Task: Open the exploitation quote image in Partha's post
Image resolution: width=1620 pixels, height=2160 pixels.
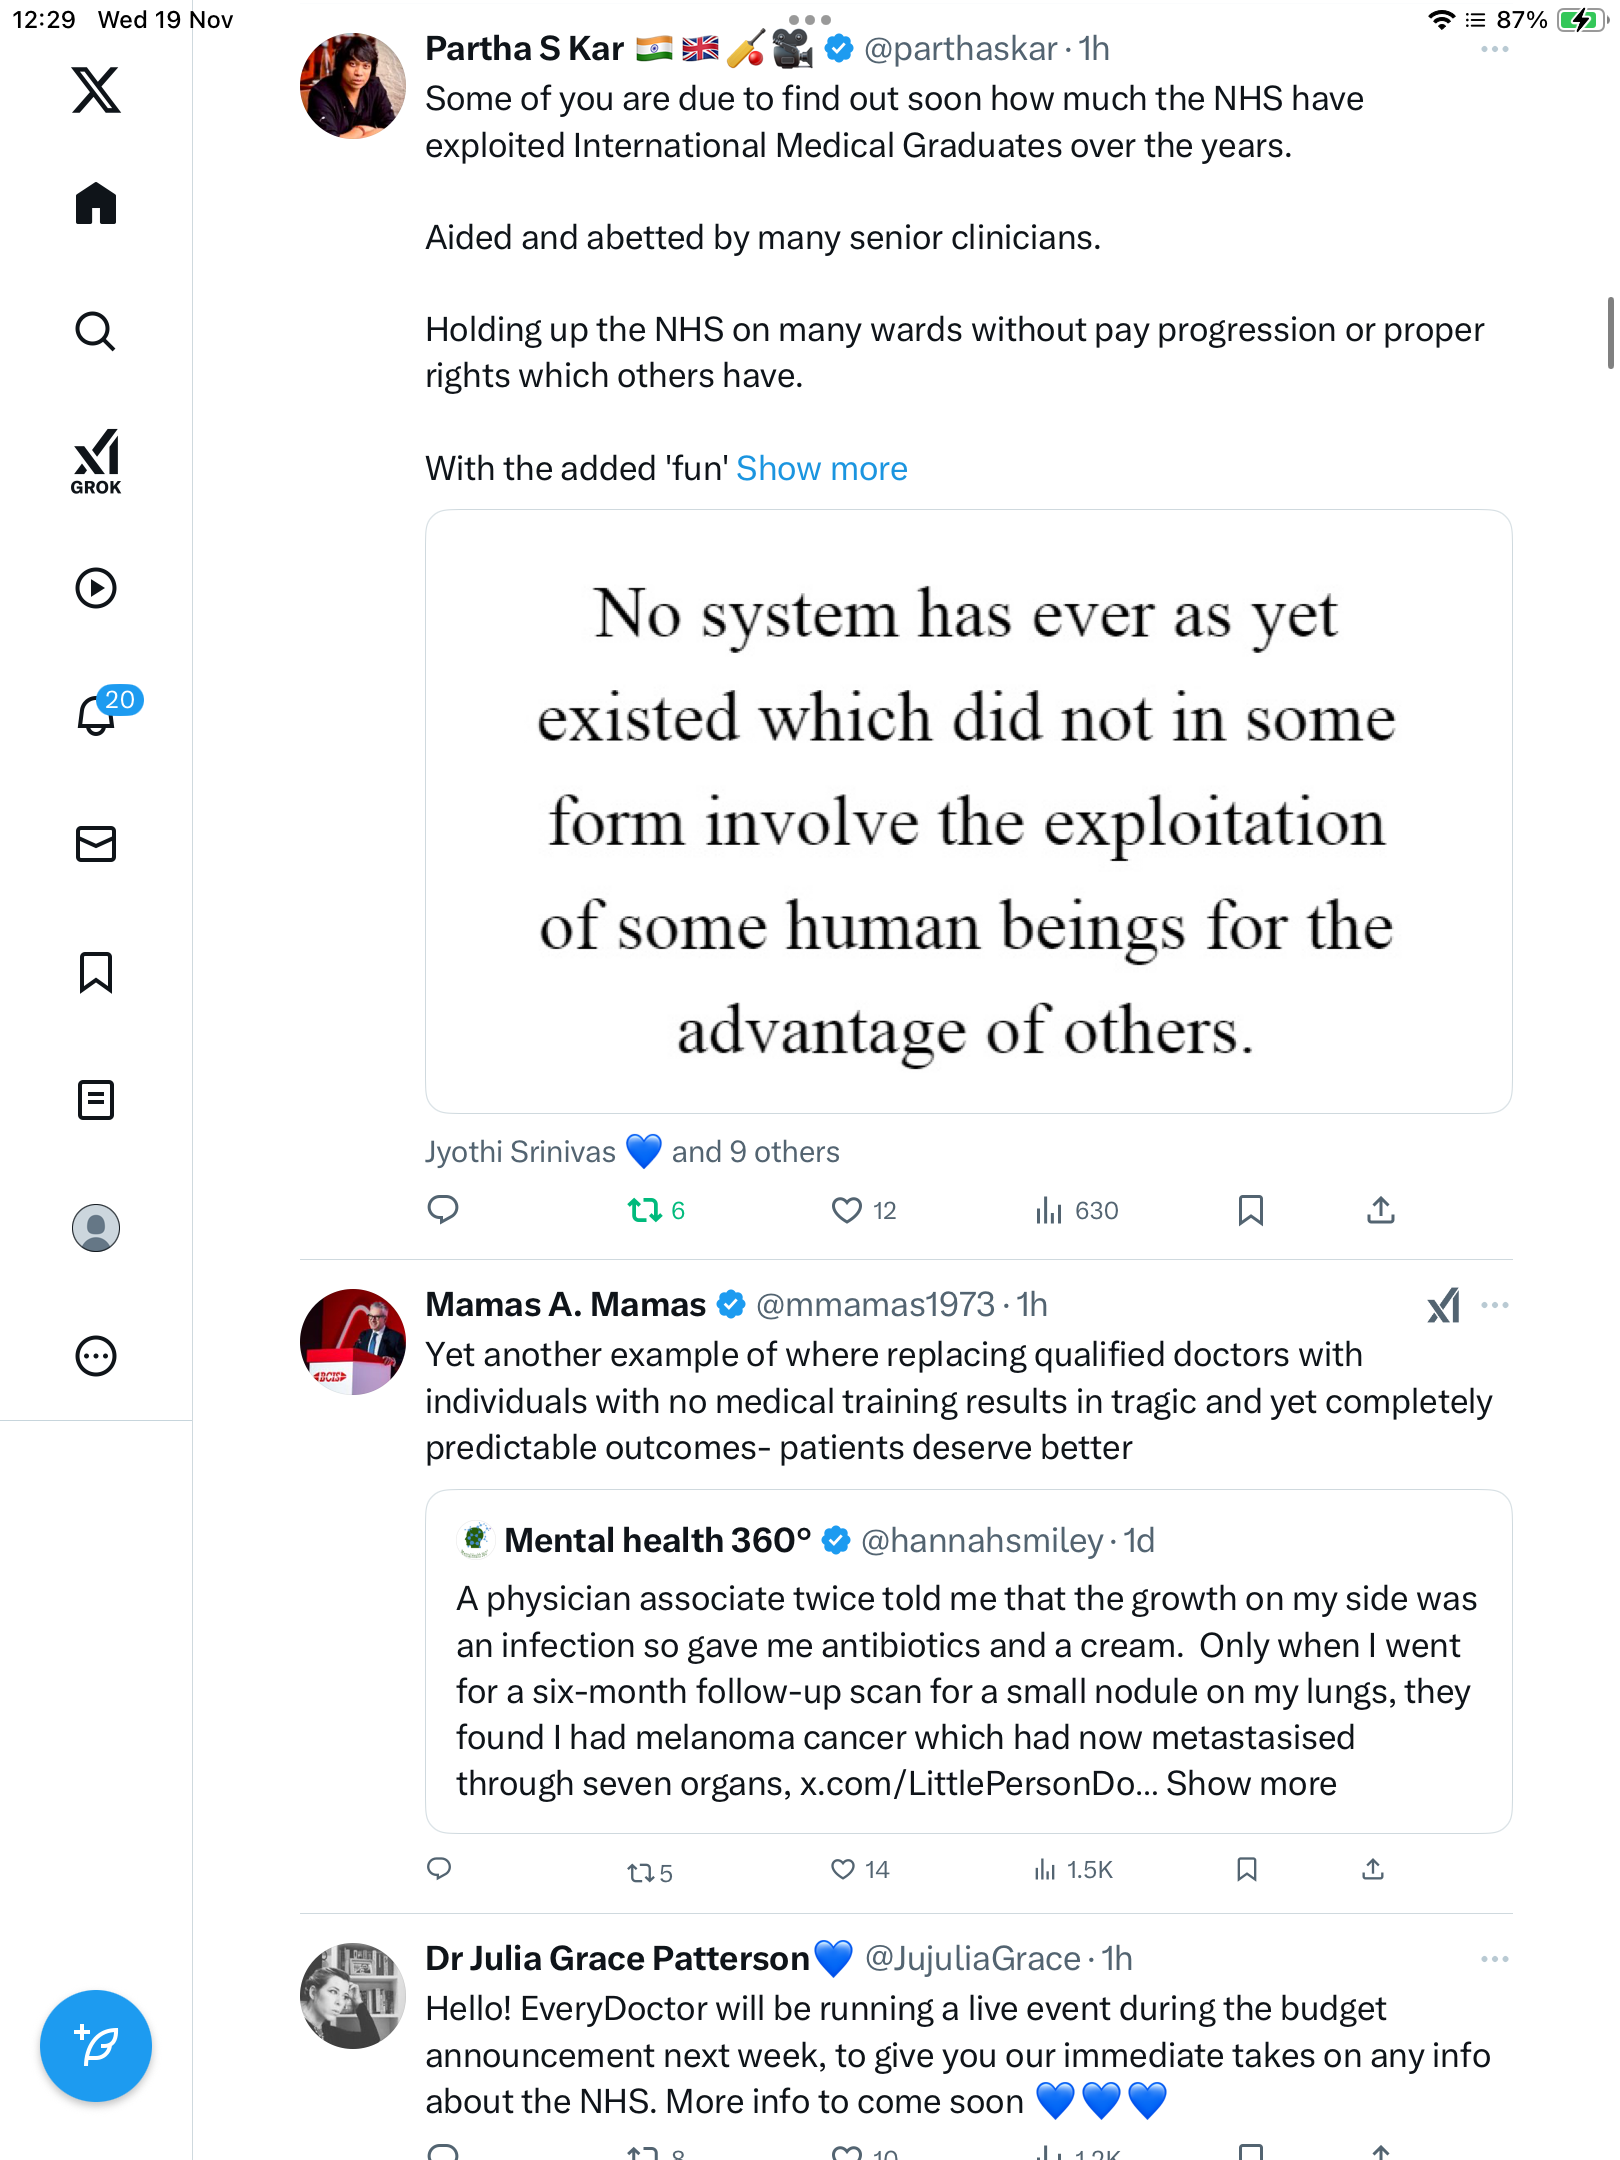Action: 968,811
